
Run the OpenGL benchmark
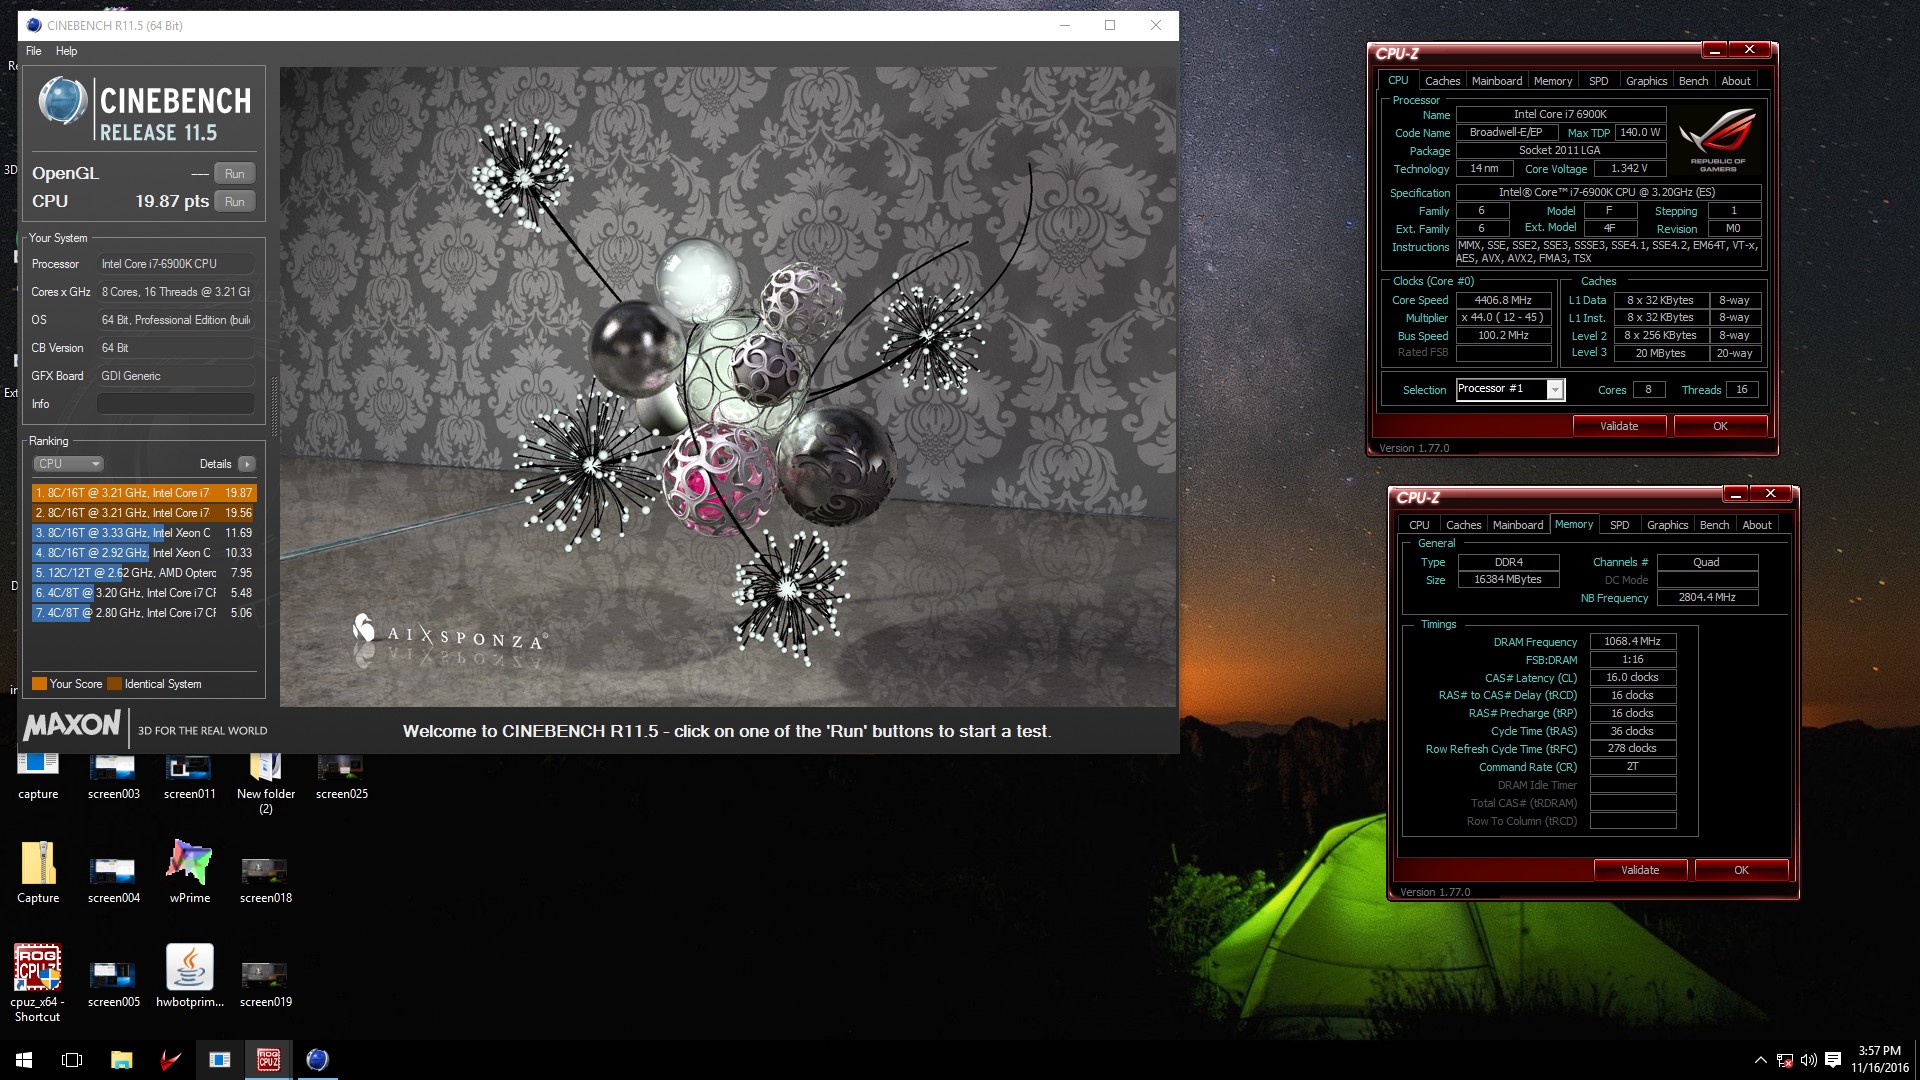[x=234, y=173]
